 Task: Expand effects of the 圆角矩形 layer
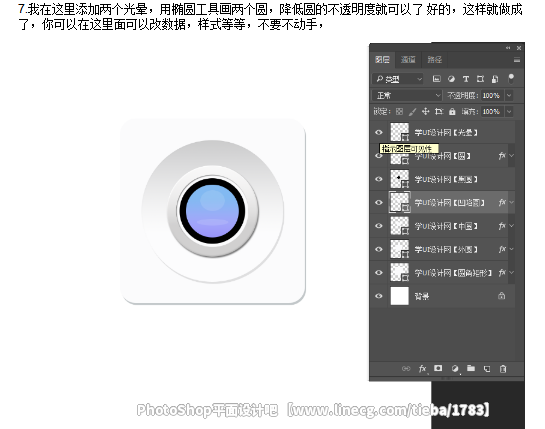click(x=511, y=272)
